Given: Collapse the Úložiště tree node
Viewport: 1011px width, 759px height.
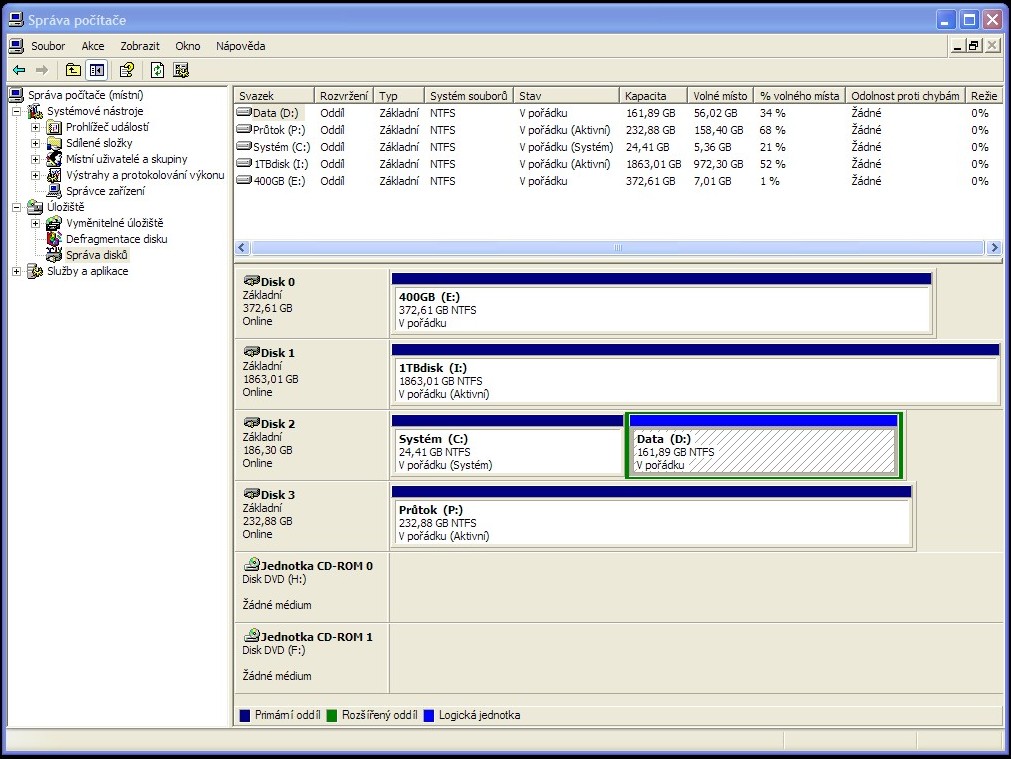Looking at the screenshot, I should (17, 207).
